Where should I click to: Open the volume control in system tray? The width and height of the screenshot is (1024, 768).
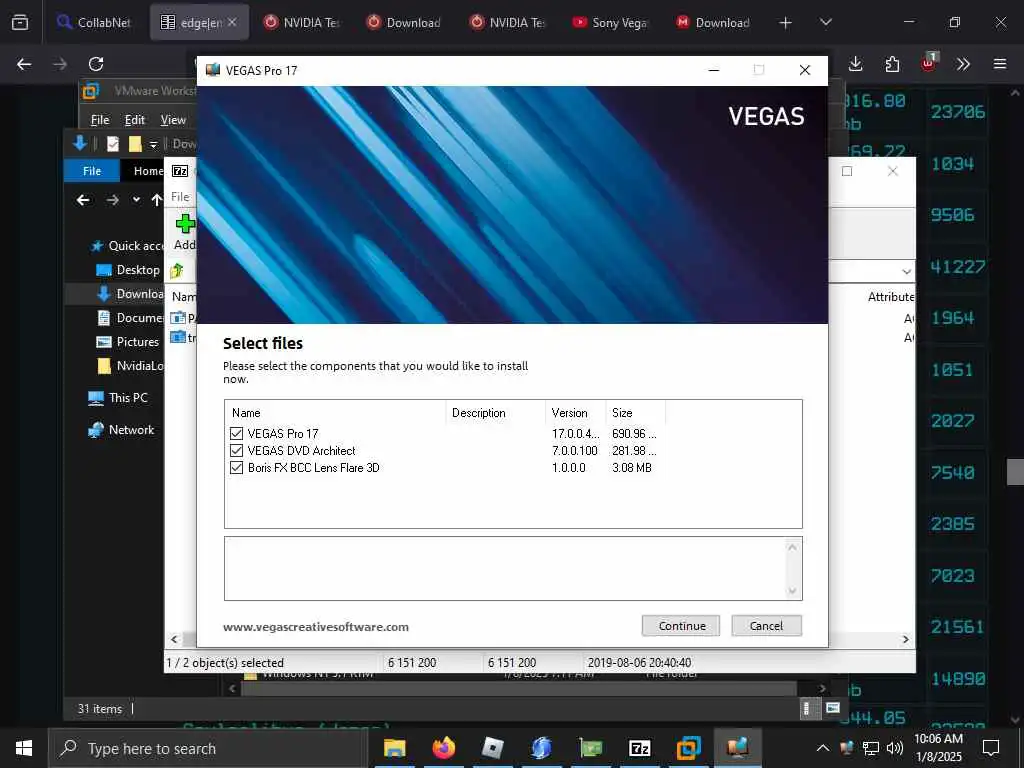pyautogui.click(x=895, y=748)
